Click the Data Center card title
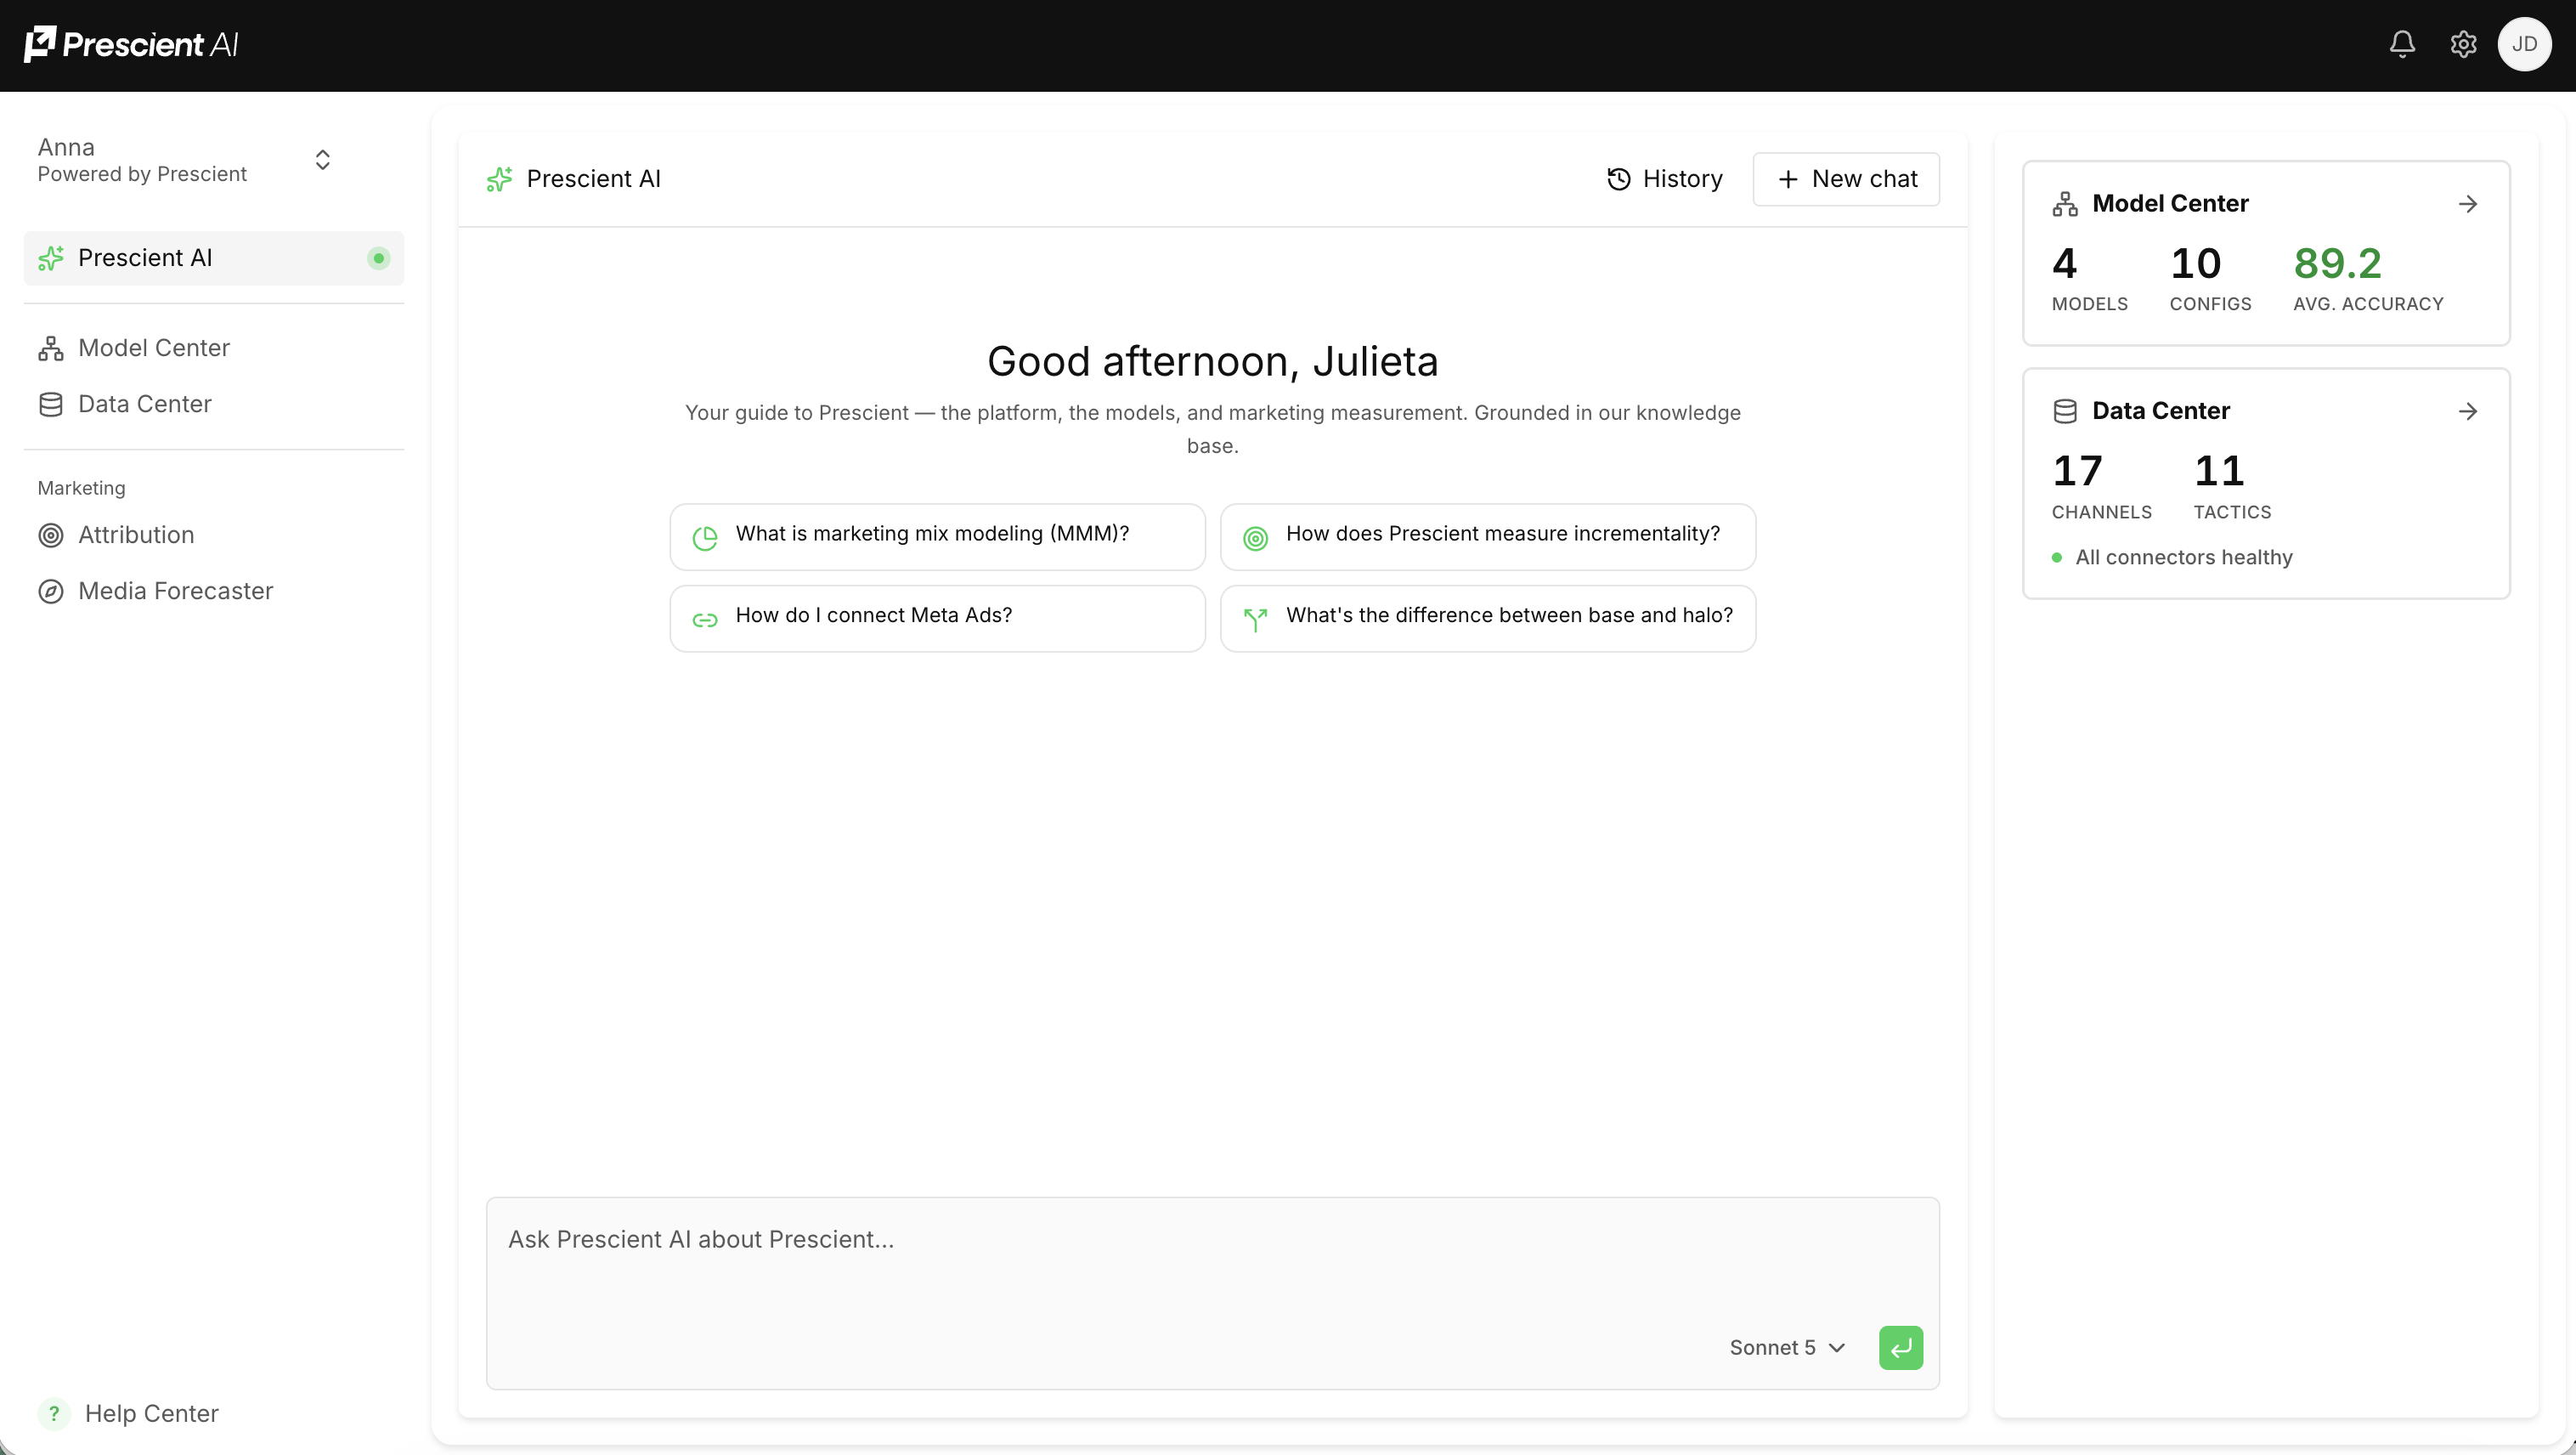The width and height of the screenshot is (2576, 1455). pos(2161,411)
